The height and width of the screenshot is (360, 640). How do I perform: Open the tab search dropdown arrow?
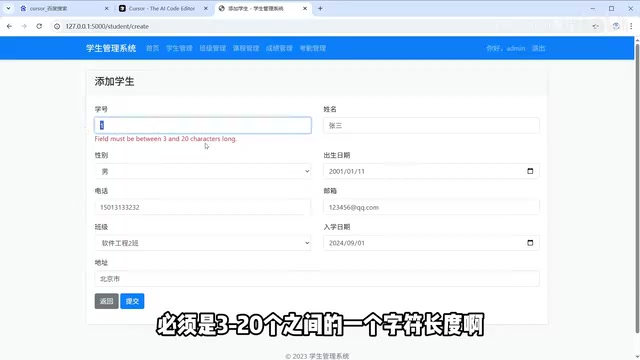tap(8, 8)
